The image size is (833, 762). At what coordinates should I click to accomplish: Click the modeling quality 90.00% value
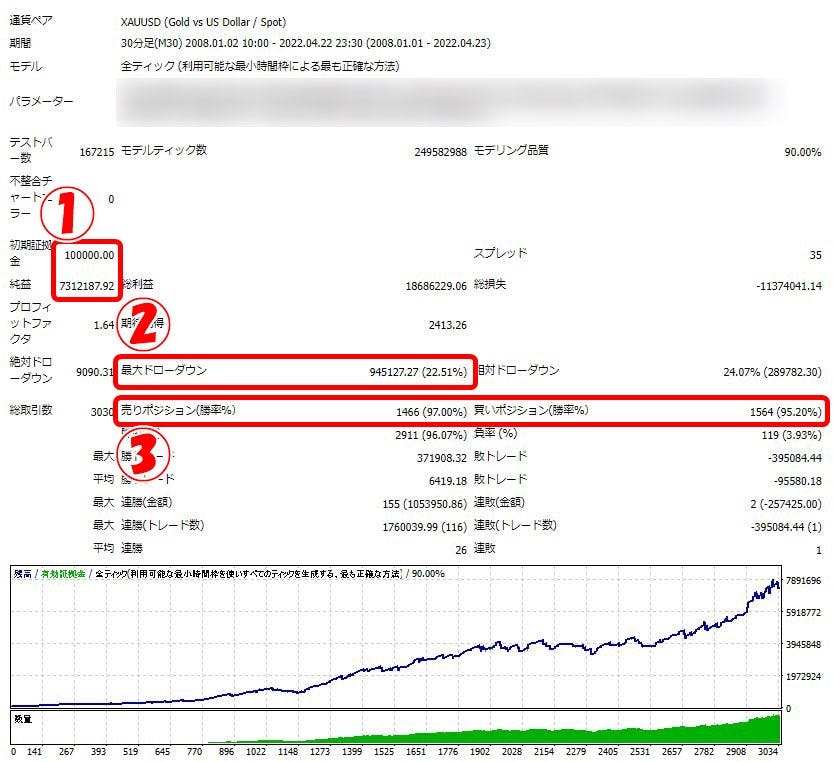(802, 152)
